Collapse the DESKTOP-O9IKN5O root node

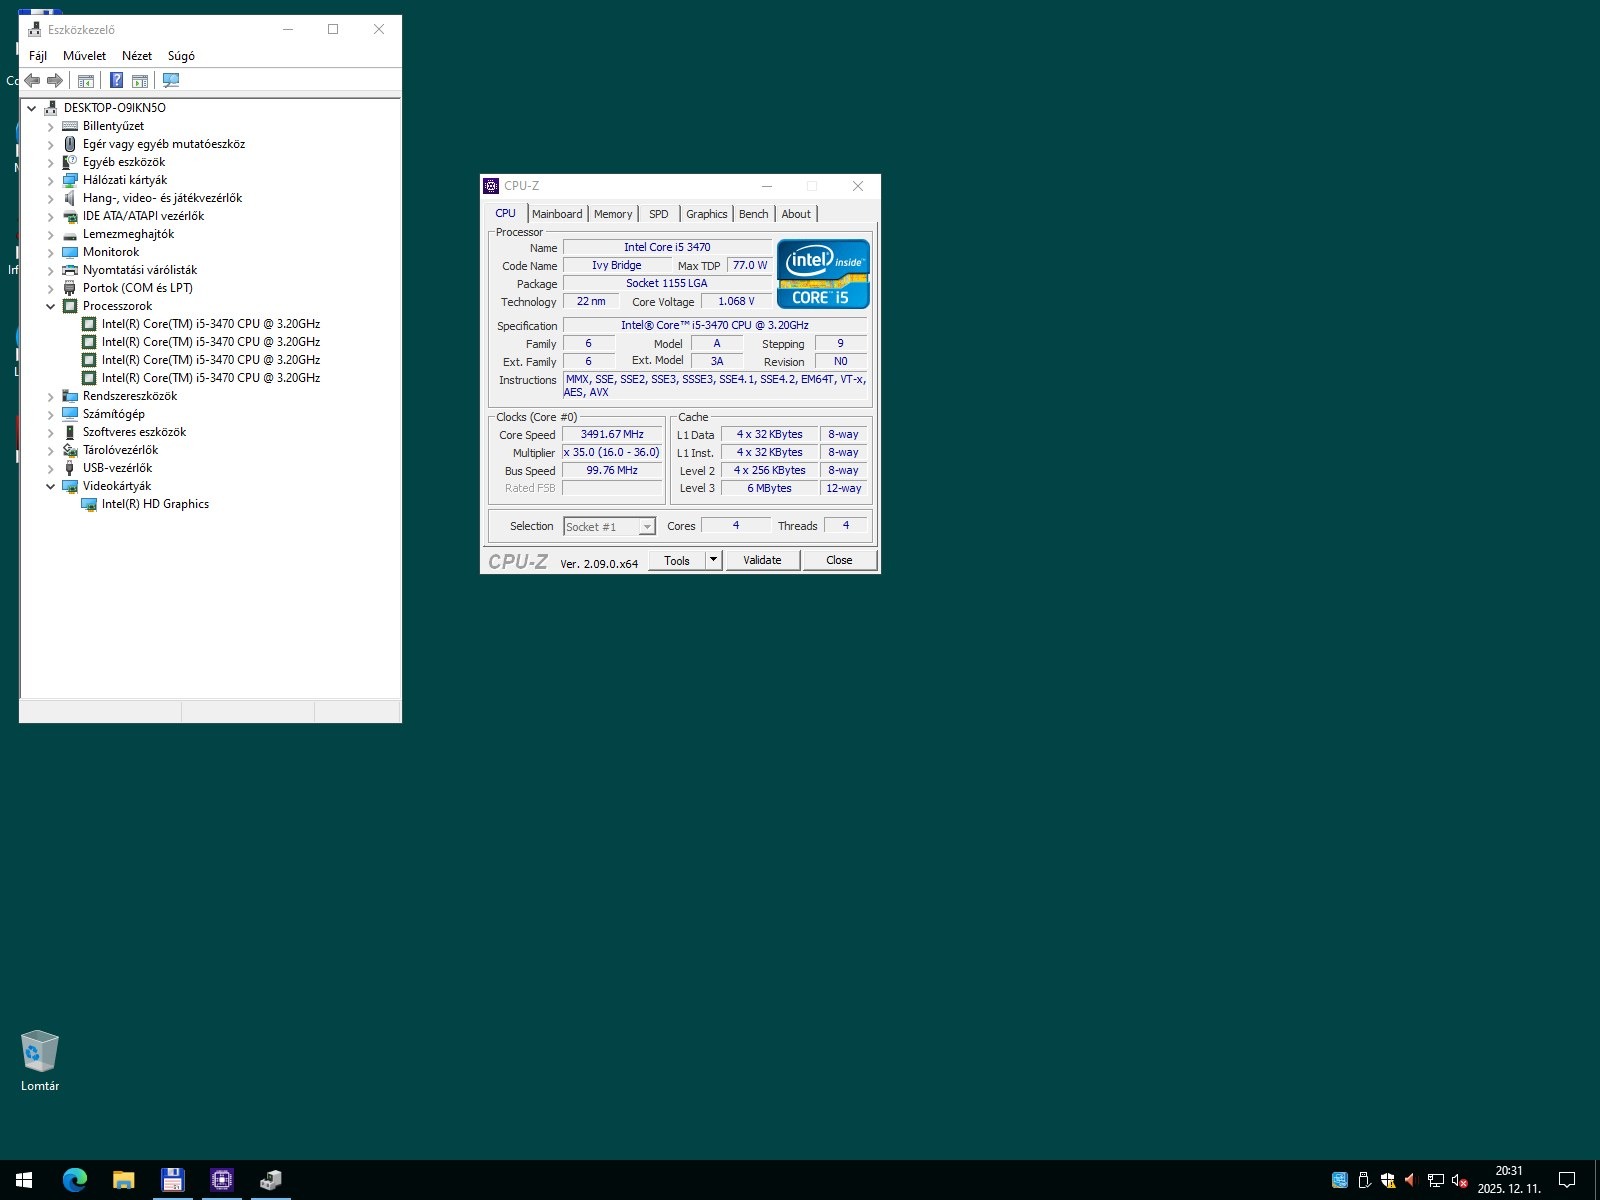point(32,108)
